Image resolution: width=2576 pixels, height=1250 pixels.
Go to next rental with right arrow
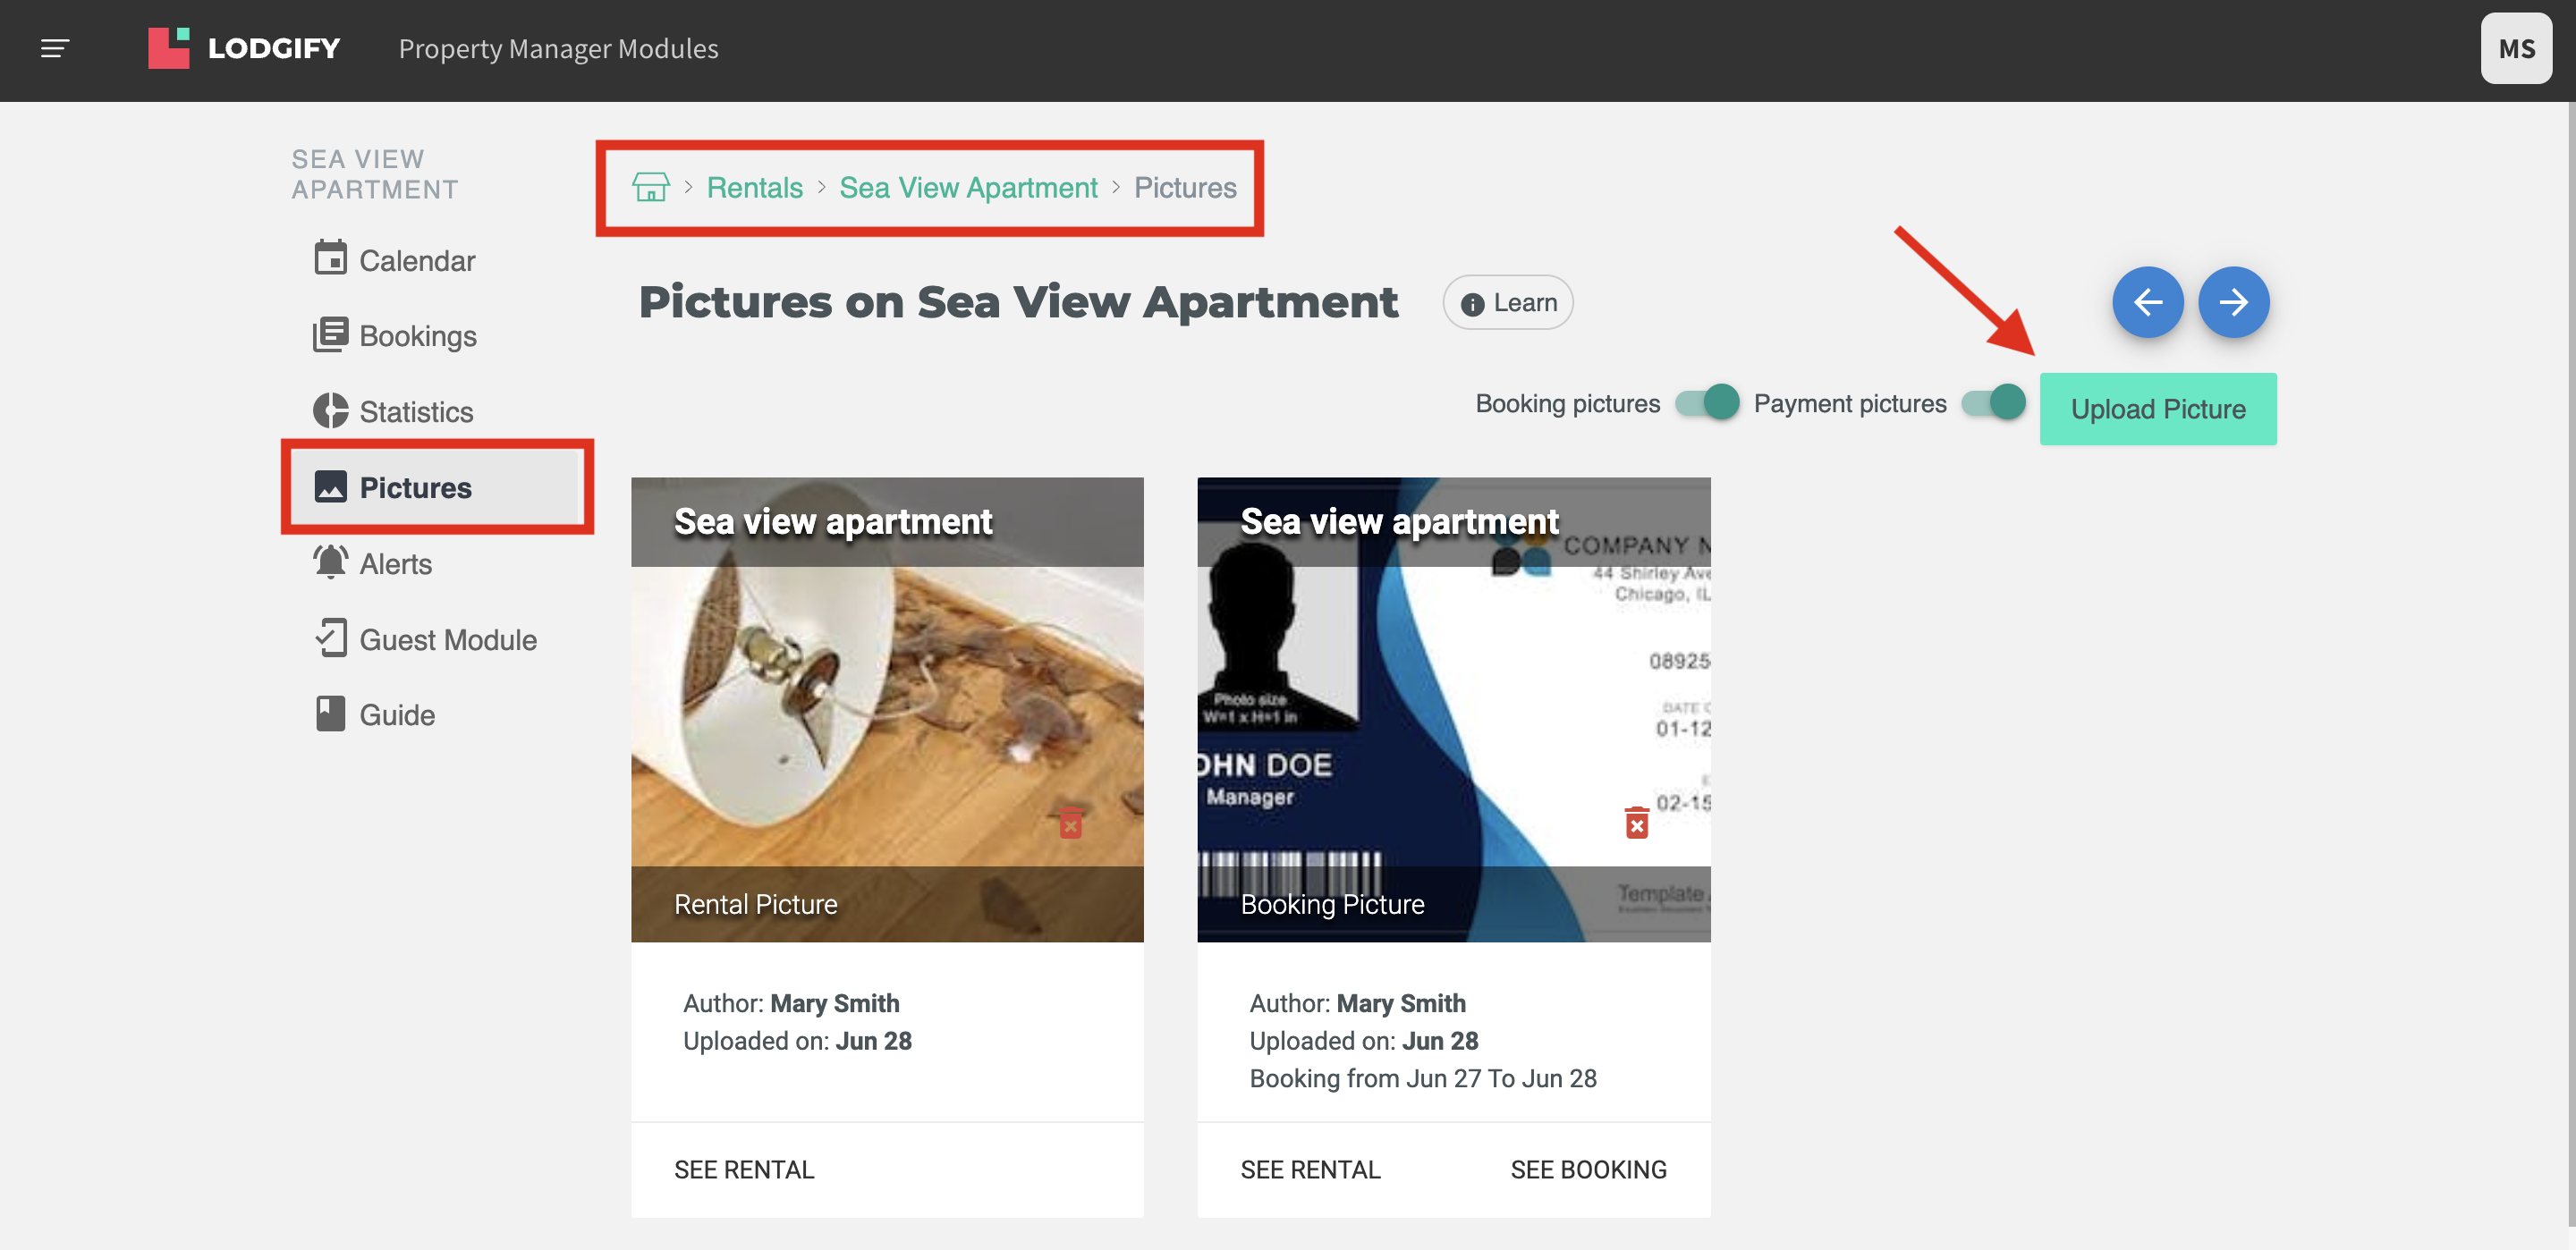point(2233,301)
